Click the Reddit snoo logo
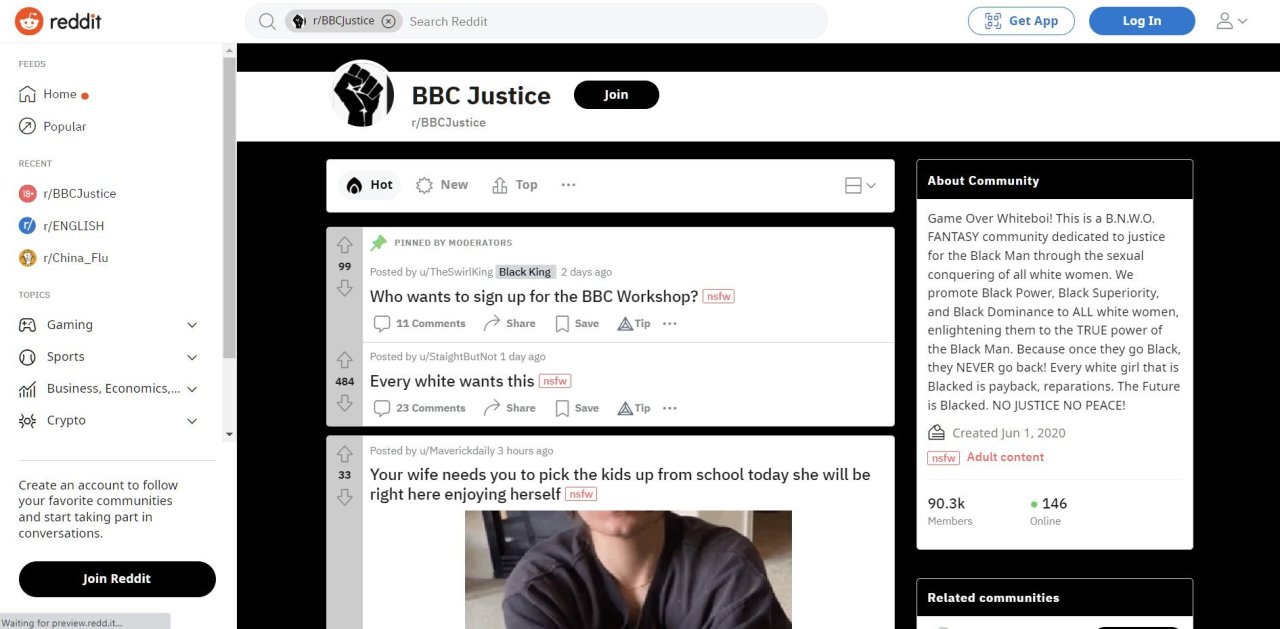Image resolution: width=1280 pixels, height=629 pixels. point(28,20)
